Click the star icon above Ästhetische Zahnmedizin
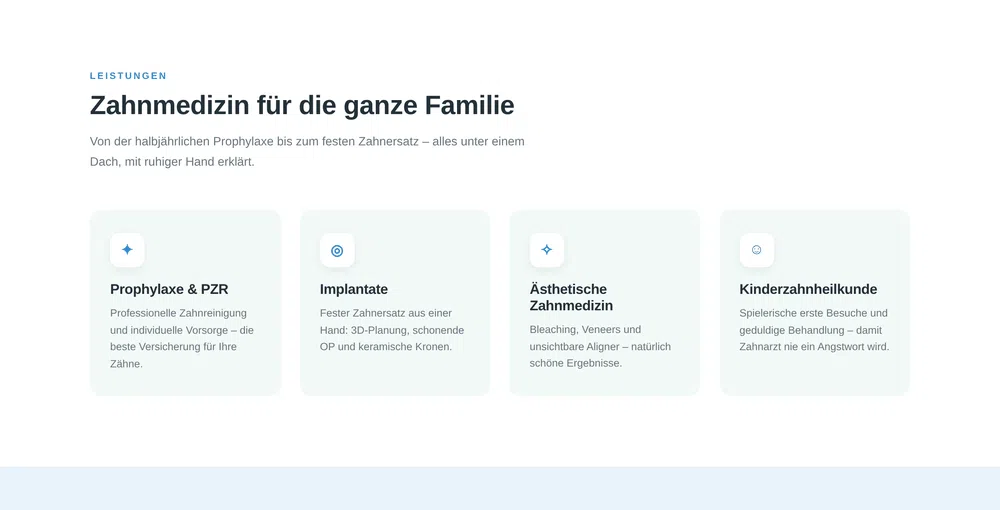The width and height of the screenshot is (1000, 510). [x=547, y=250]
